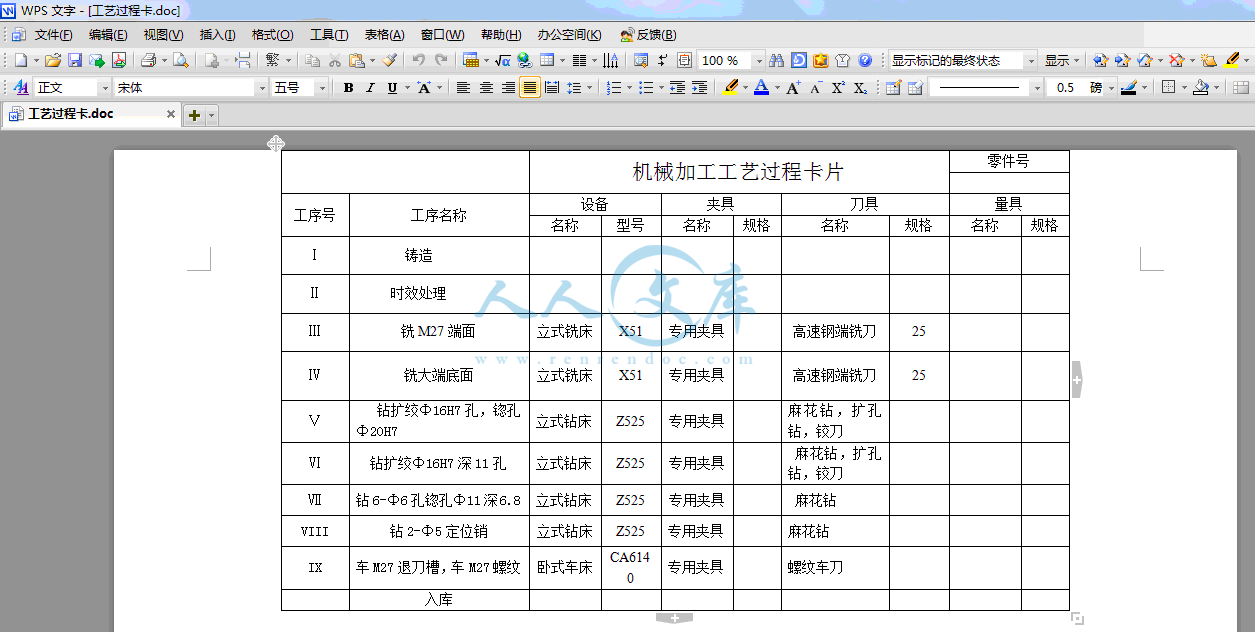The width and height of the screenshot is (1255, 632).
Task: Decrease font size with the A minus icon
Action: (x=816, y=88)
